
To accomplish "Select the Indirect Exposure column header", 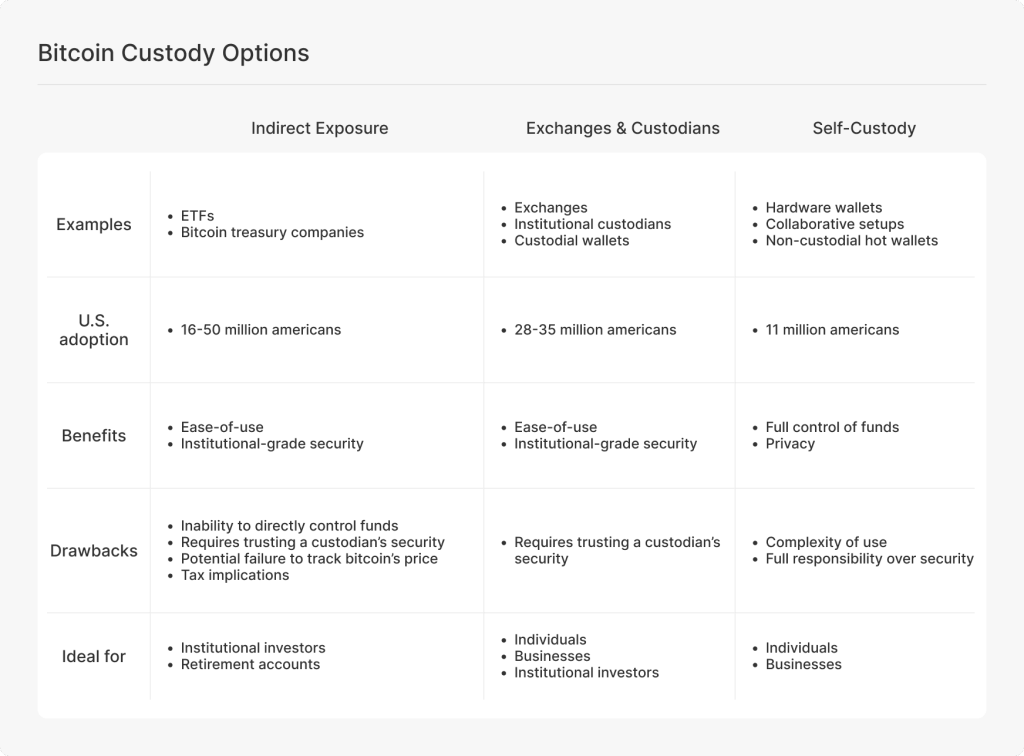I will click(319, 128).
